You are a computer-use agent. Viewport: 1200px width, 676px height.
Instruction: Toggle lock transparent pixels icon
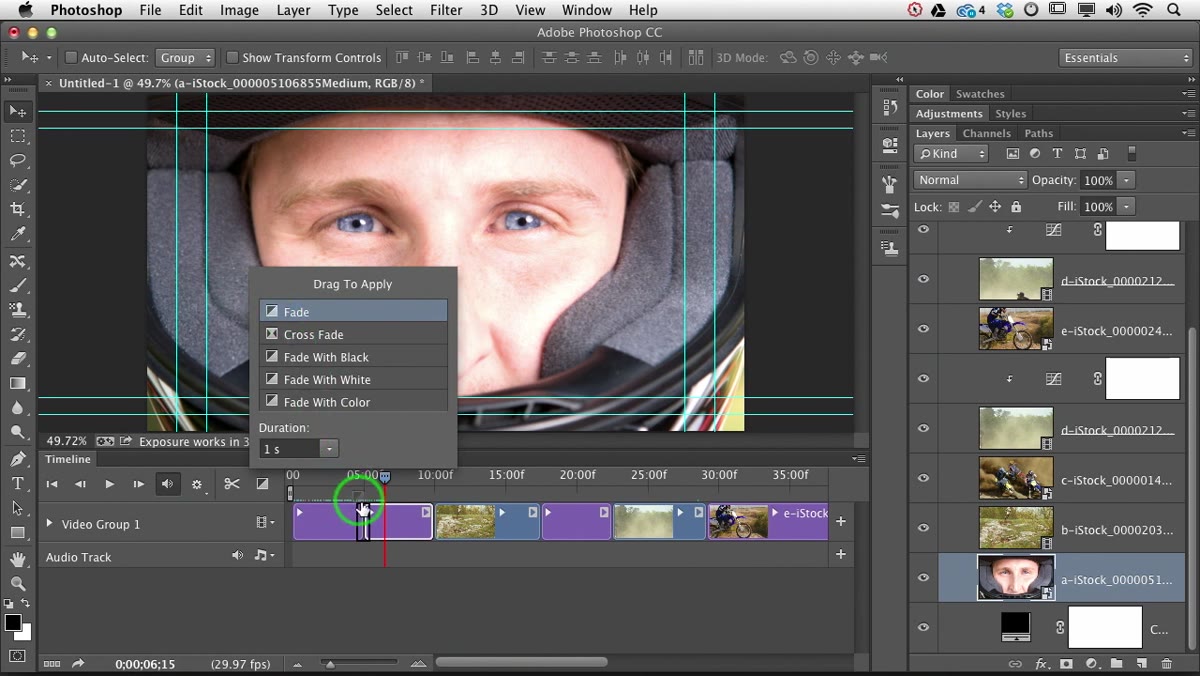click(953, 207)
